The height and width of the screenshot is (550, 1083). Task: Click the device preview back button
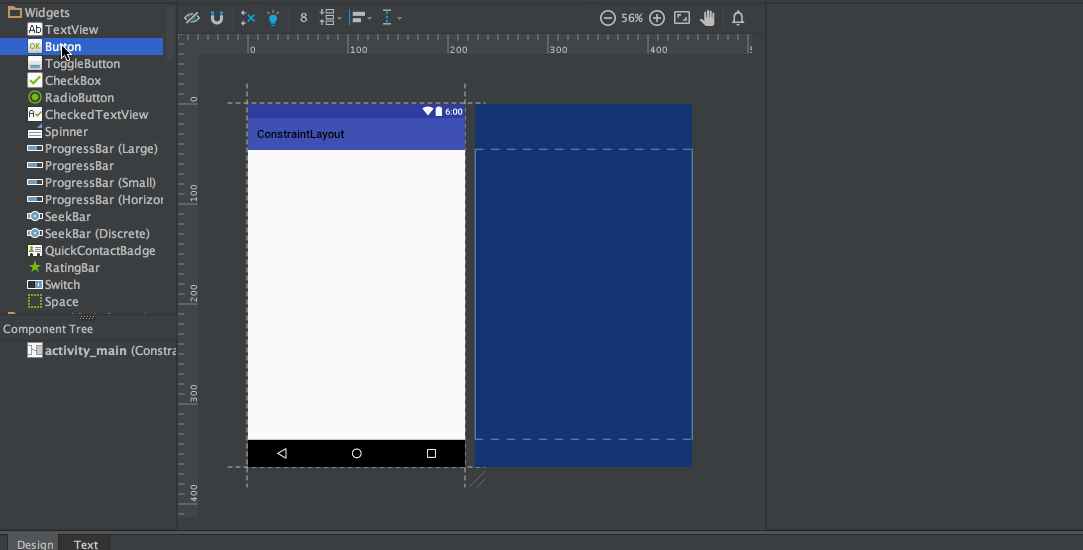[x=282, y=453]
